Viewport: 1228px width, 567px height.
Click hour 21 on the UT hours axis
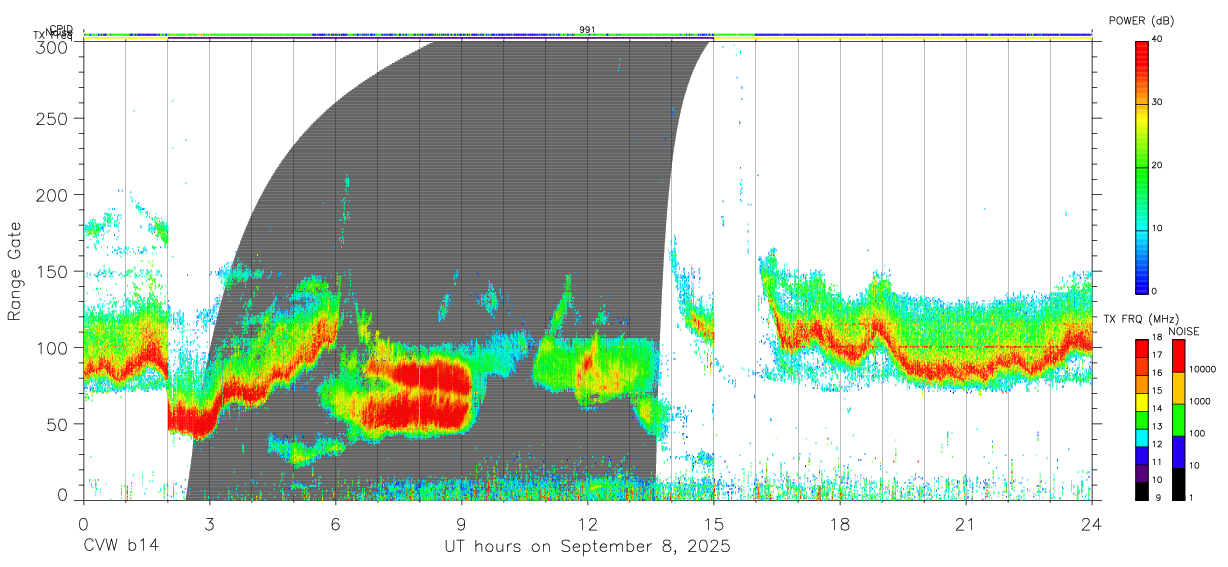pyautogui.click(x=965, y=523)
